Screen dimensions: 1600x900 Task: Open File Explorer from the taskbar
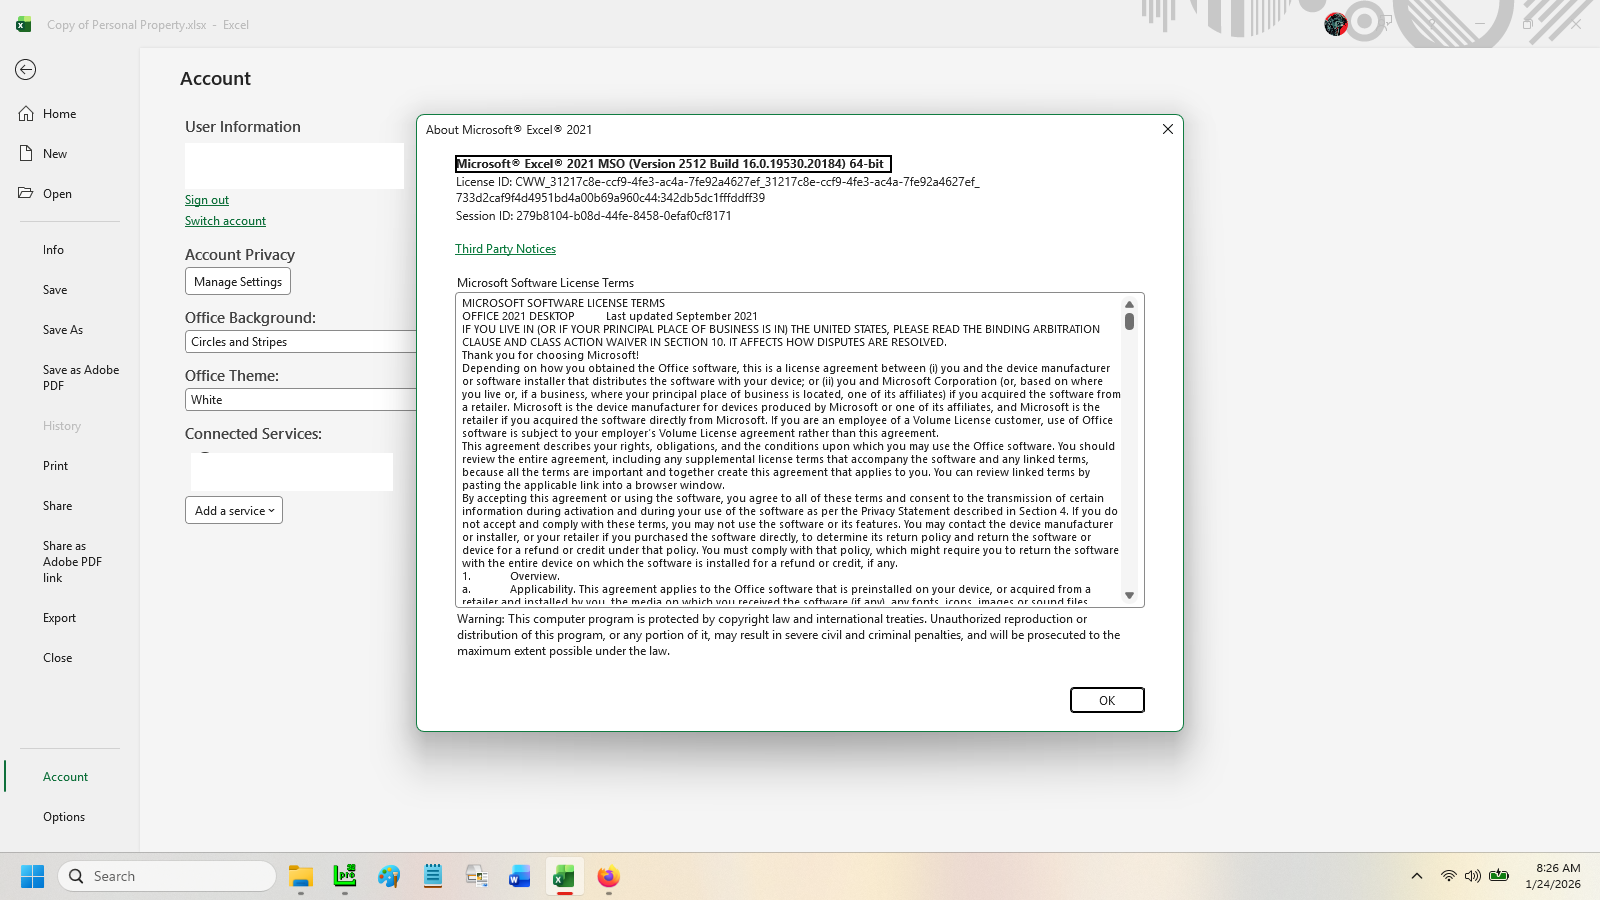pos(301,877)
